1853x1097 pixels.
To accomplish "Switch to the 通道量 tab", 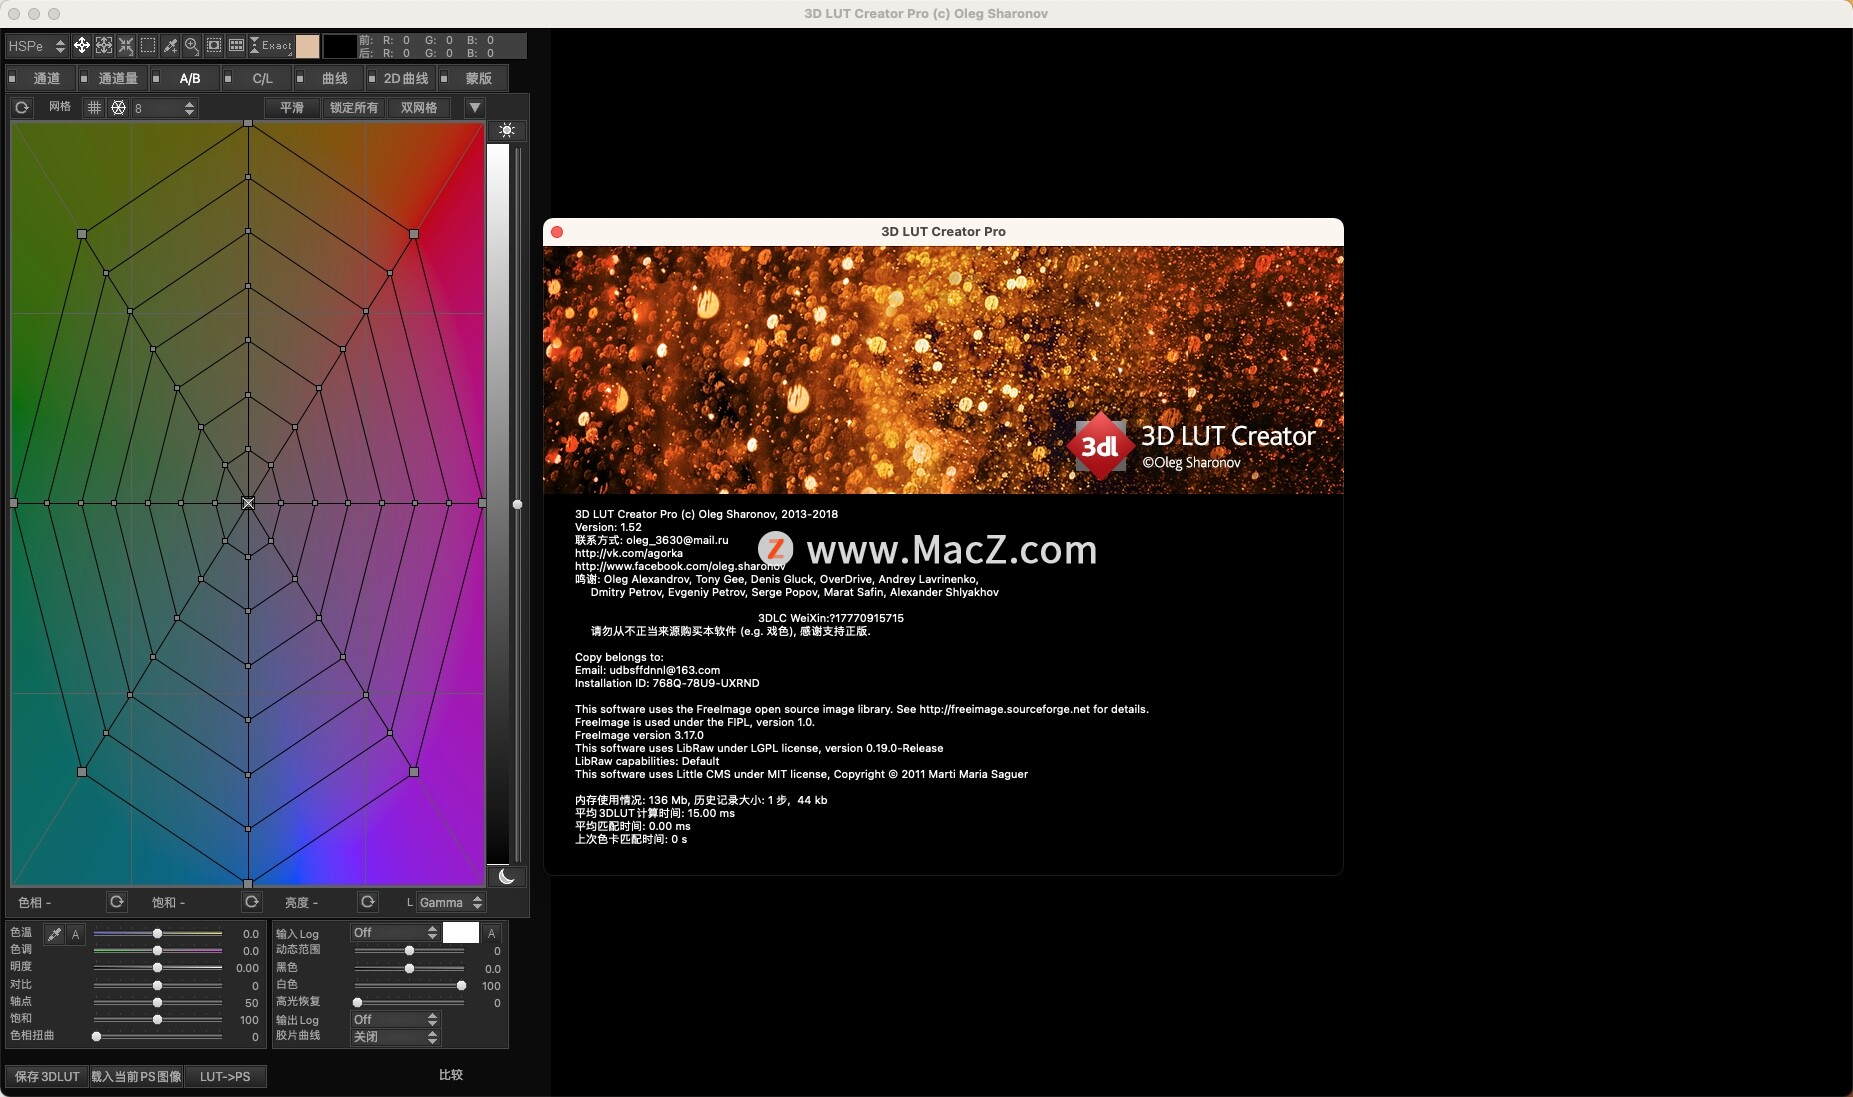I will tap(118, 78).
